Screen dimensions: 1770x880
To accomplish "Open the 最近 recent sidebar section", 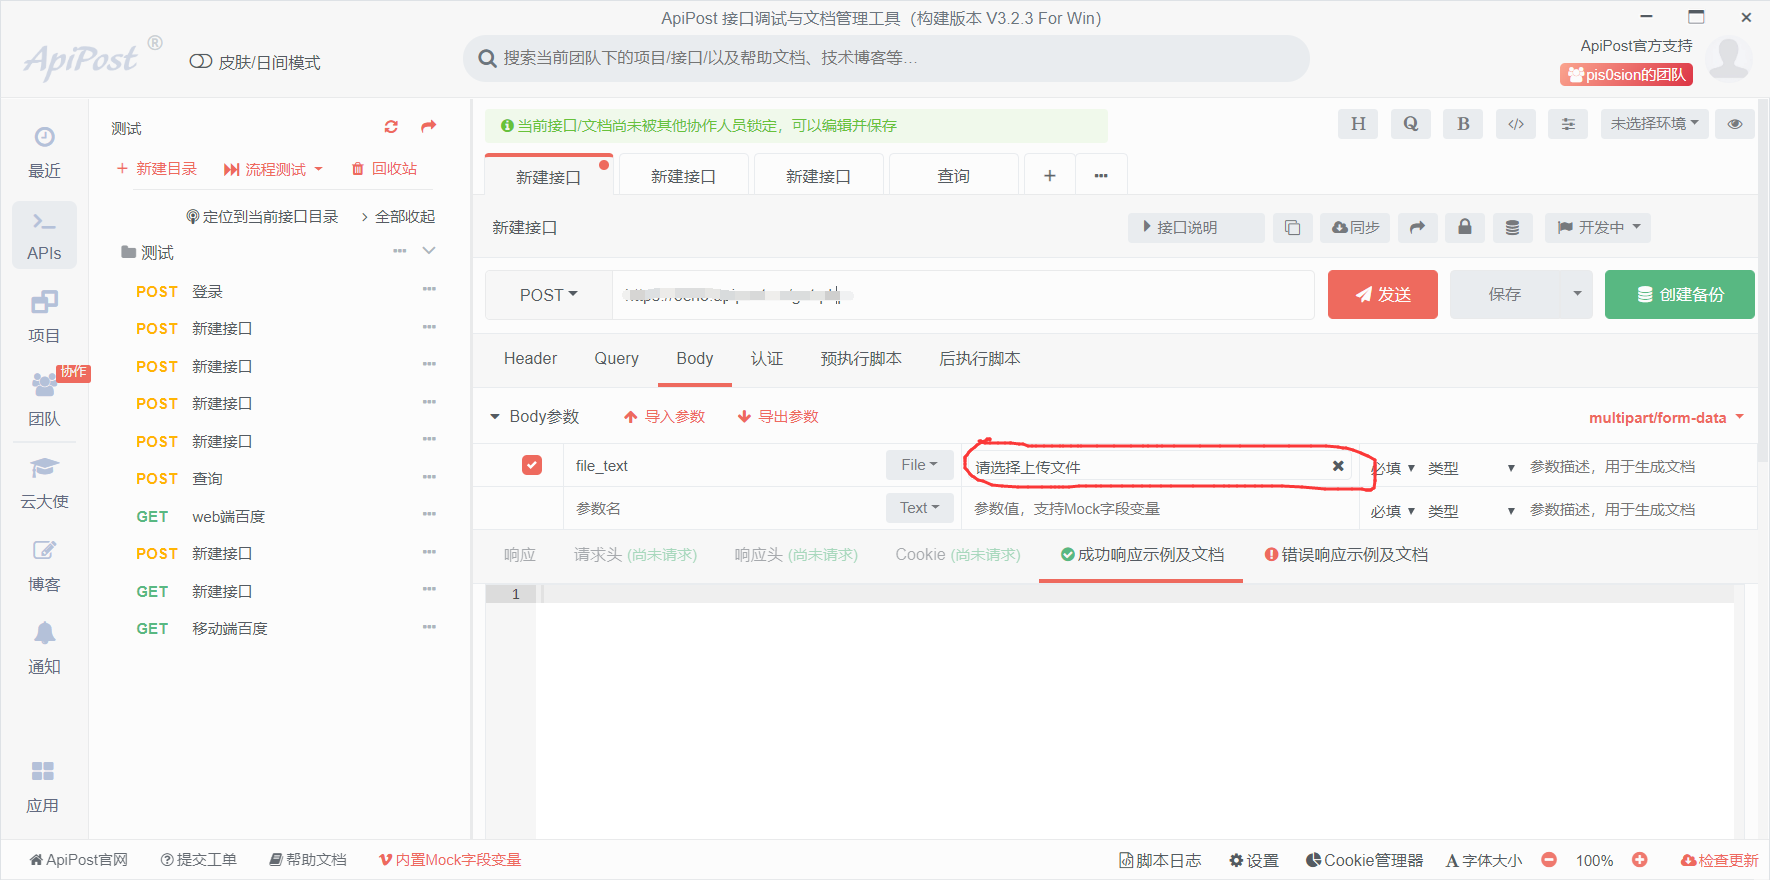I will [x=44, y=152].
